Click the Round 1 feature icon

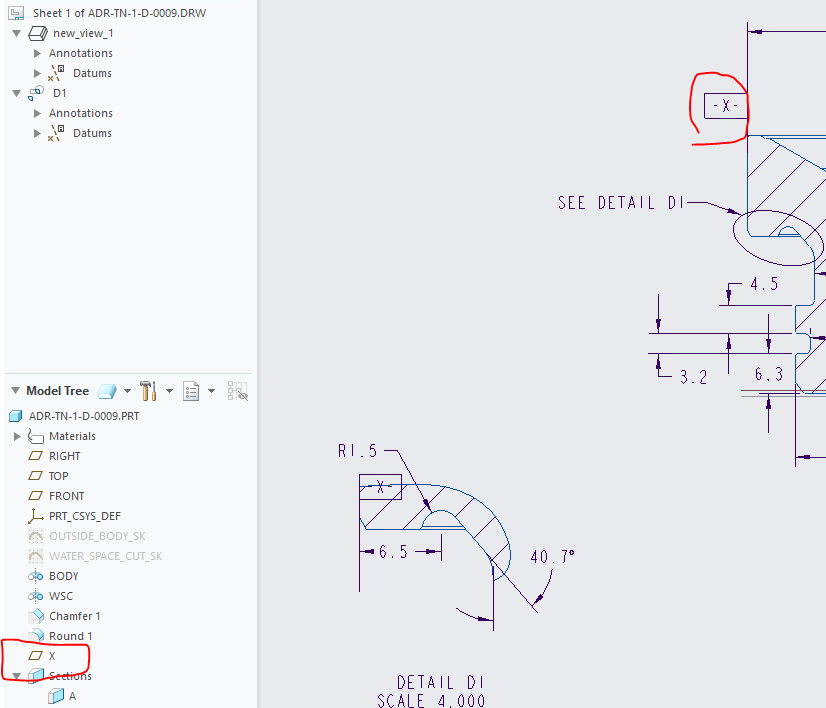pyautogui.click(x=36, y=636)
